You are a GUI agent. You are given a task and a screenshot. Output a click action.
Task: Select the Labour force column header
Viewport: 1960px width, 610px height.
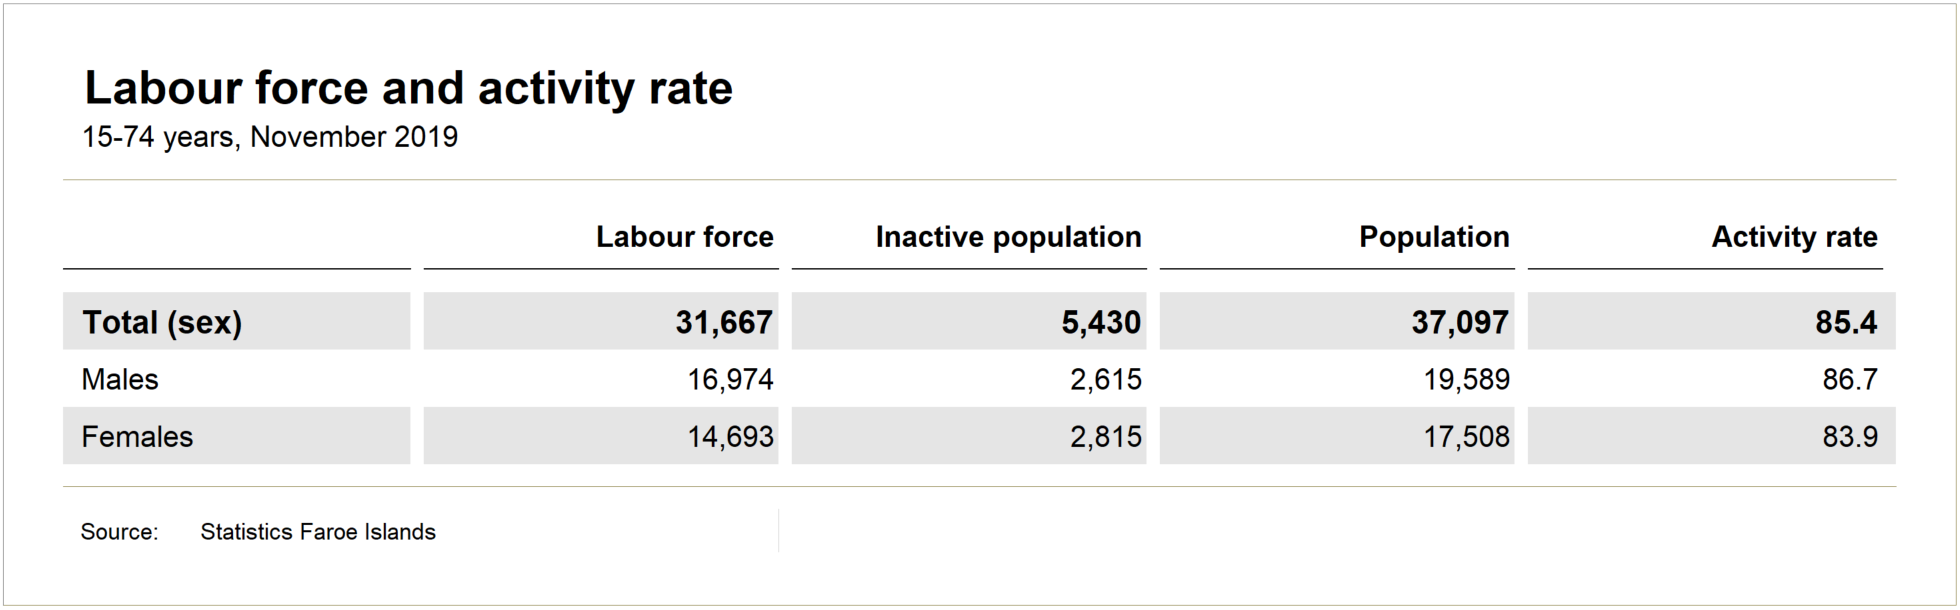684,237
